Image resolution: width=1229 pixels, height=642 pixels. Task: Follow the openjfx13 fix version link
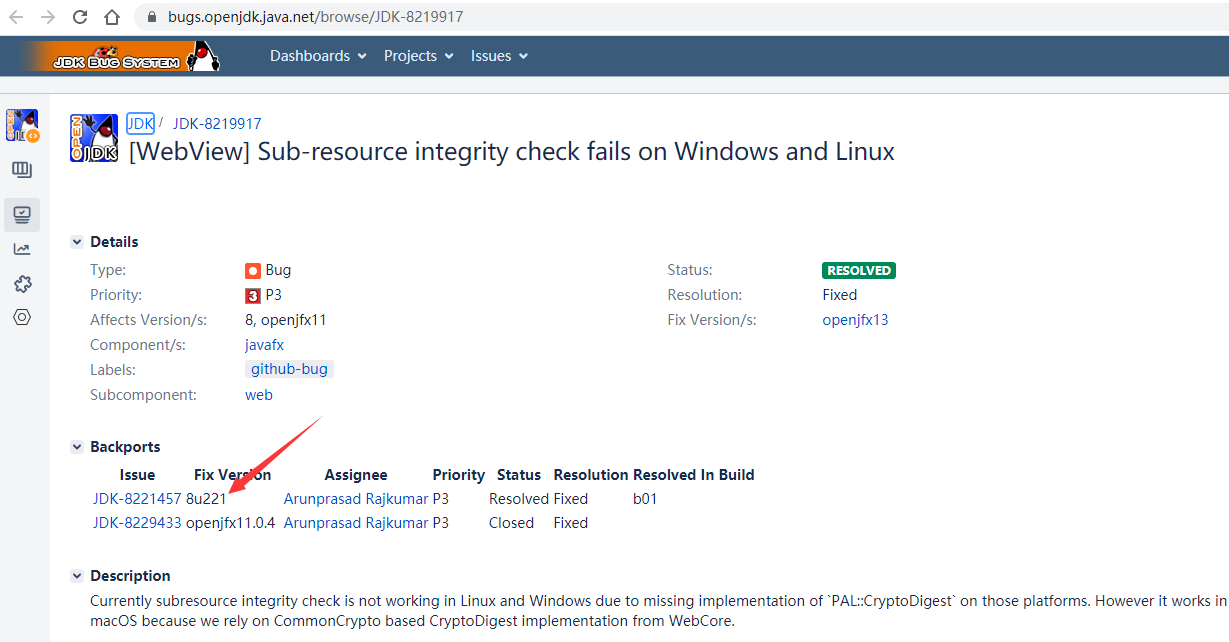(x=855, y=319)
